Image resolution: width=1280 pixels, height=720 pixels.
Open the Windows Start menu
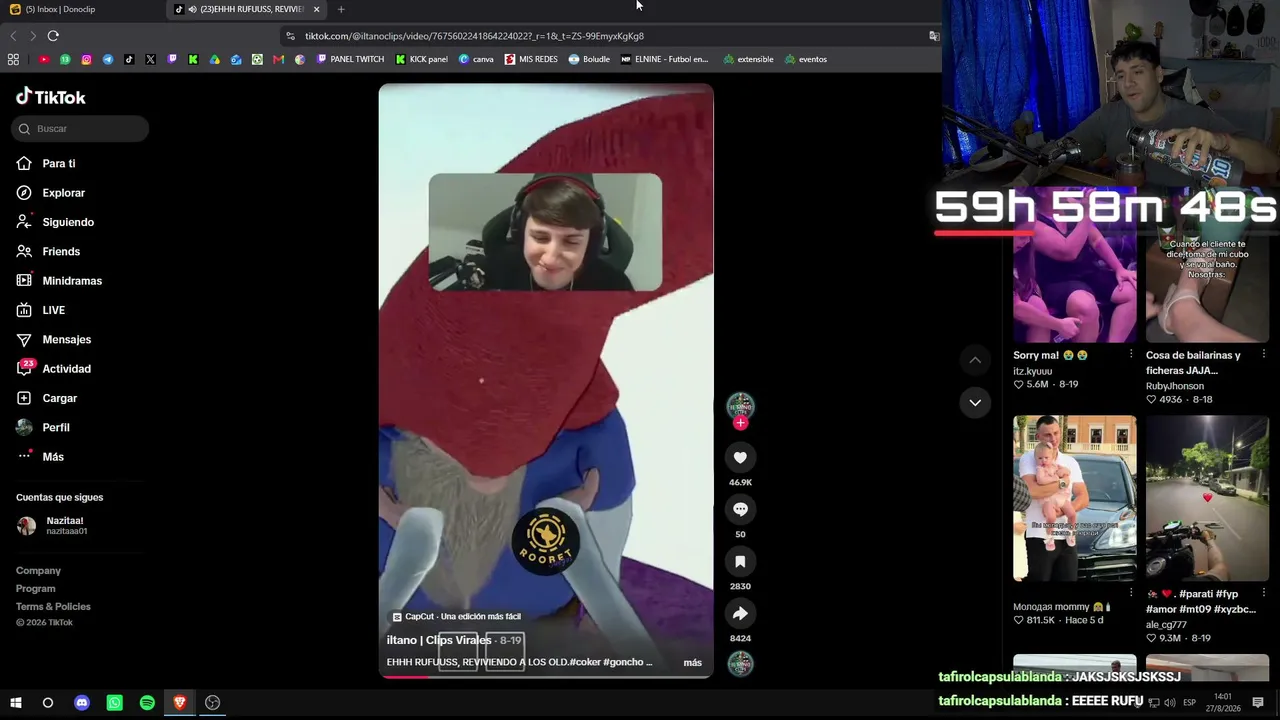coord(16,703)
